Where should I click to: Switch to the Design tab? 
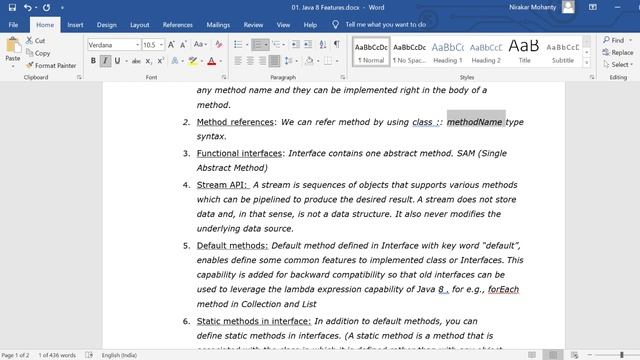tap(107, 25)
